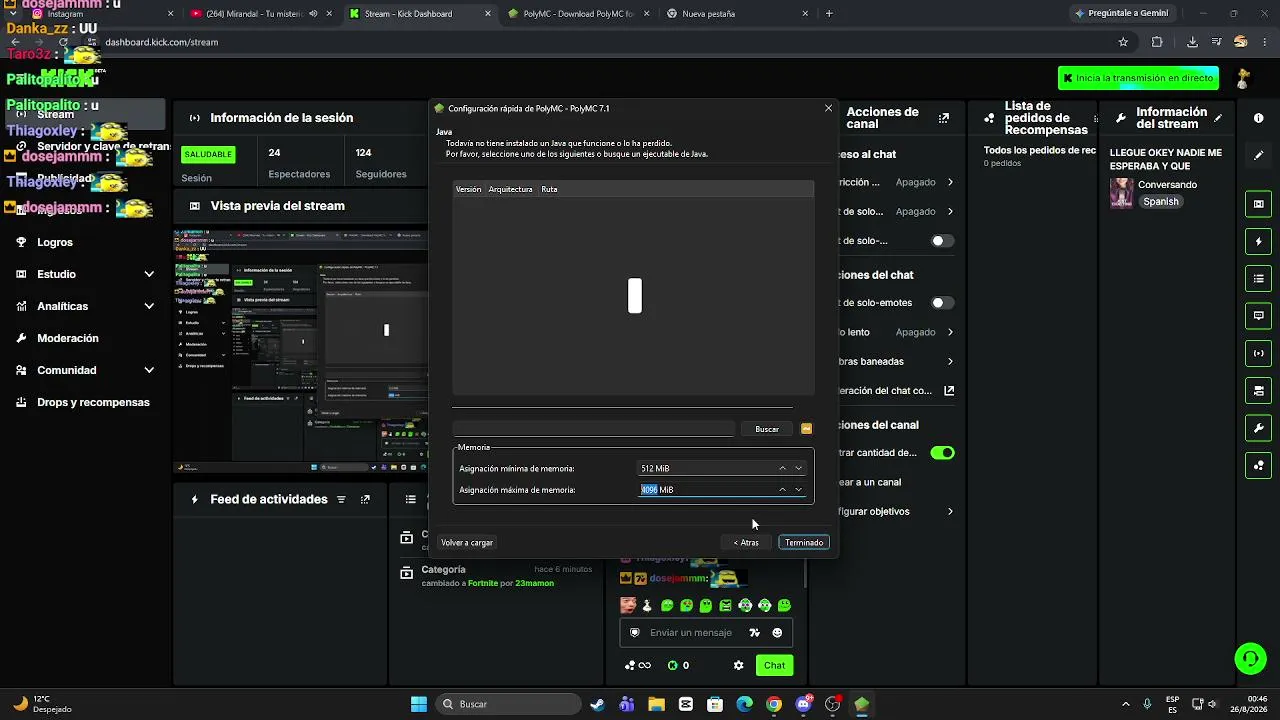1280x720 pixels.
Task: Decrease minimum memory allocation with down arrow
Action: tap(798, 468)
